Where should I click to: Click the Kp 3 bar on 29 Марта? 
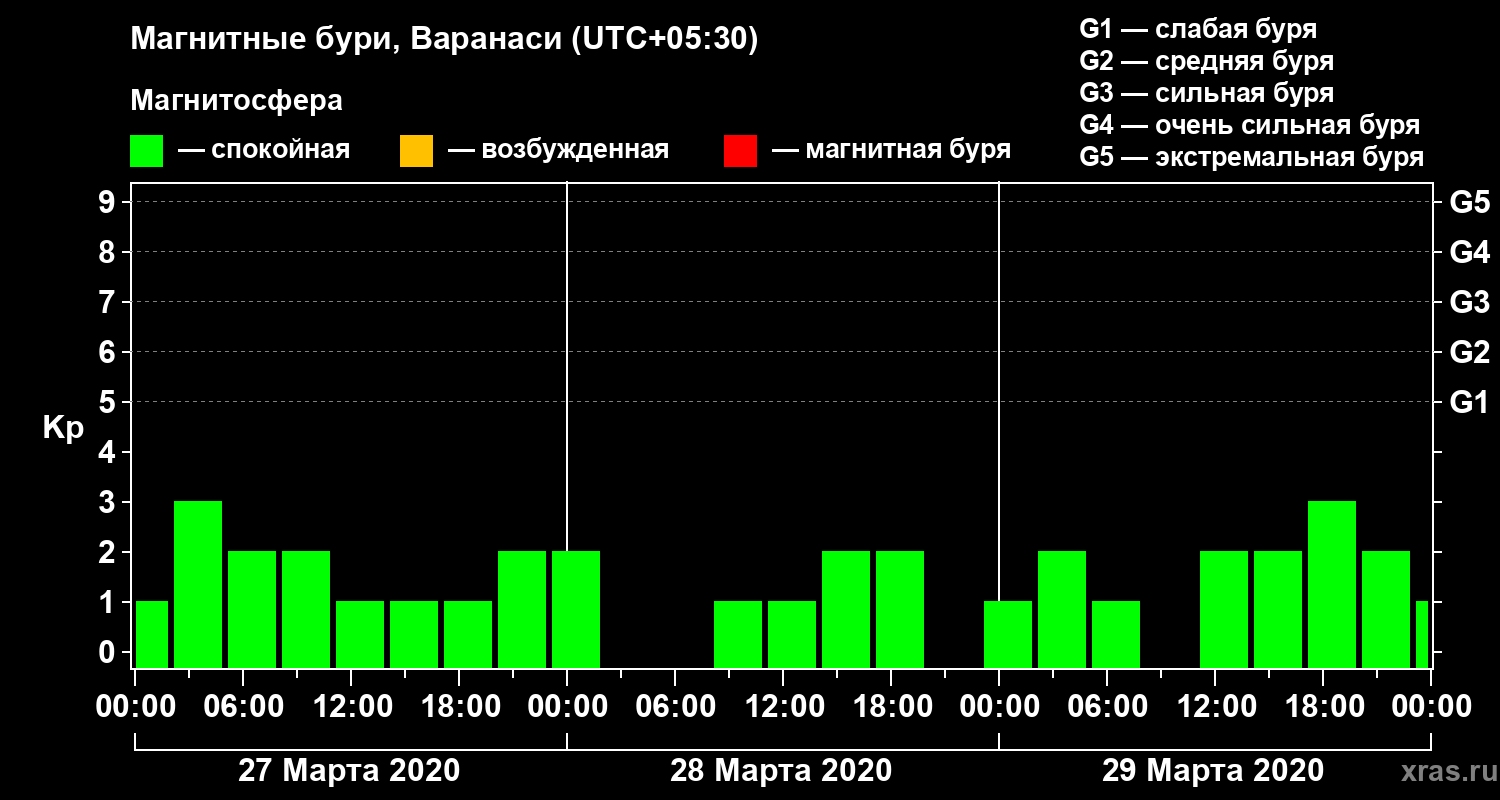1332,584
